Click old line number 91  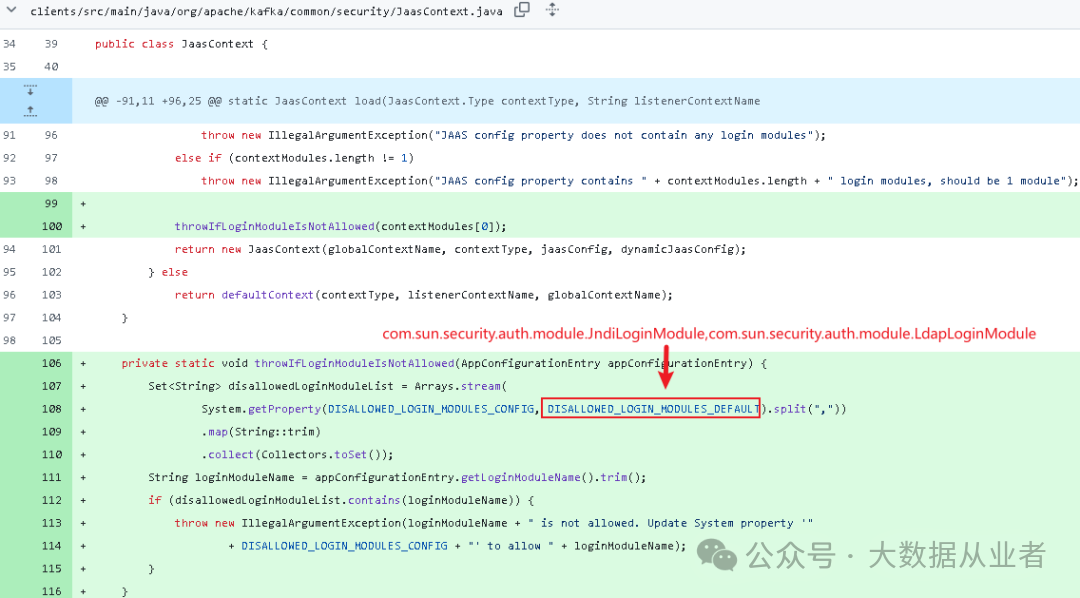click(9, 135)
